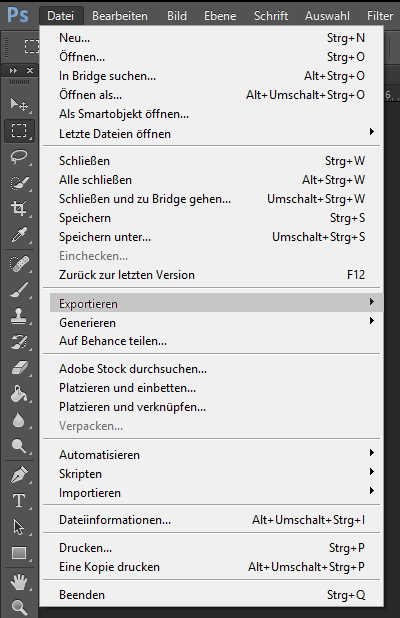Select the Clone Stamp tool
This screenshot has width=400, height=618.
point(19,316)
